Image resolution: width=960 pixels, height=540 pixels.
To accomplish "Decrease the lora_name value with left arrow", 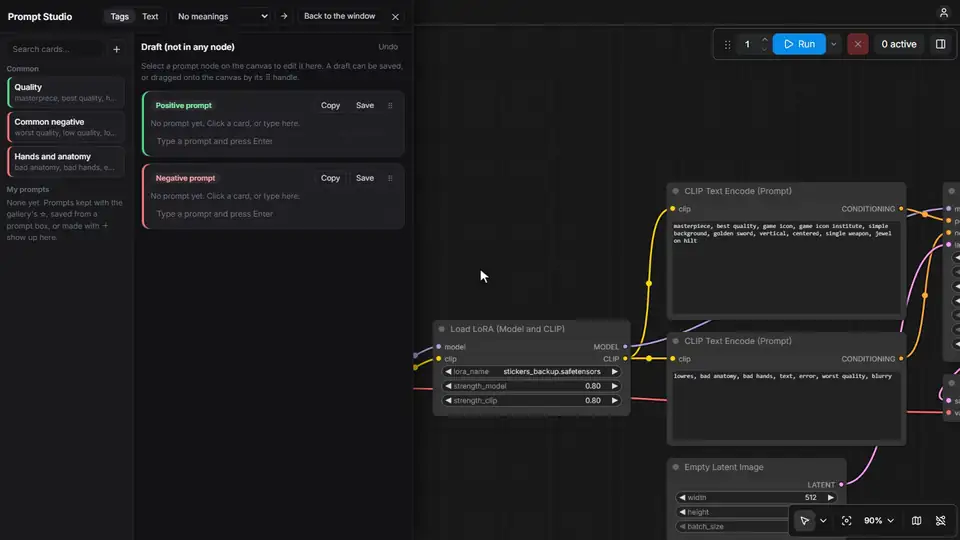I will (448, 372).
